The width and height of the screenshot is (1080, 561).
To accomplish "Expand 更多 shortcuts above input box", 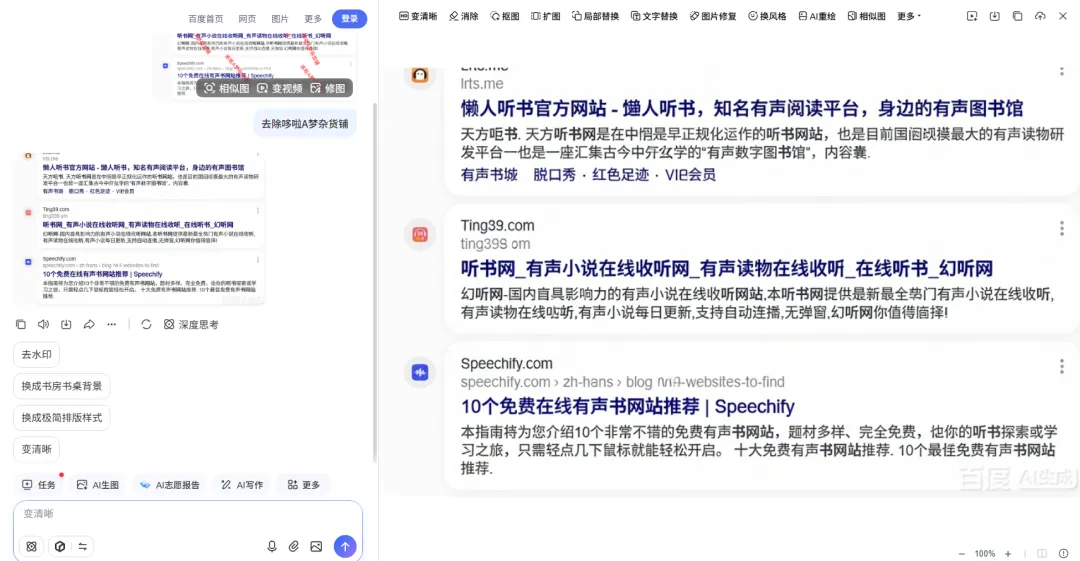I will 304,485.
